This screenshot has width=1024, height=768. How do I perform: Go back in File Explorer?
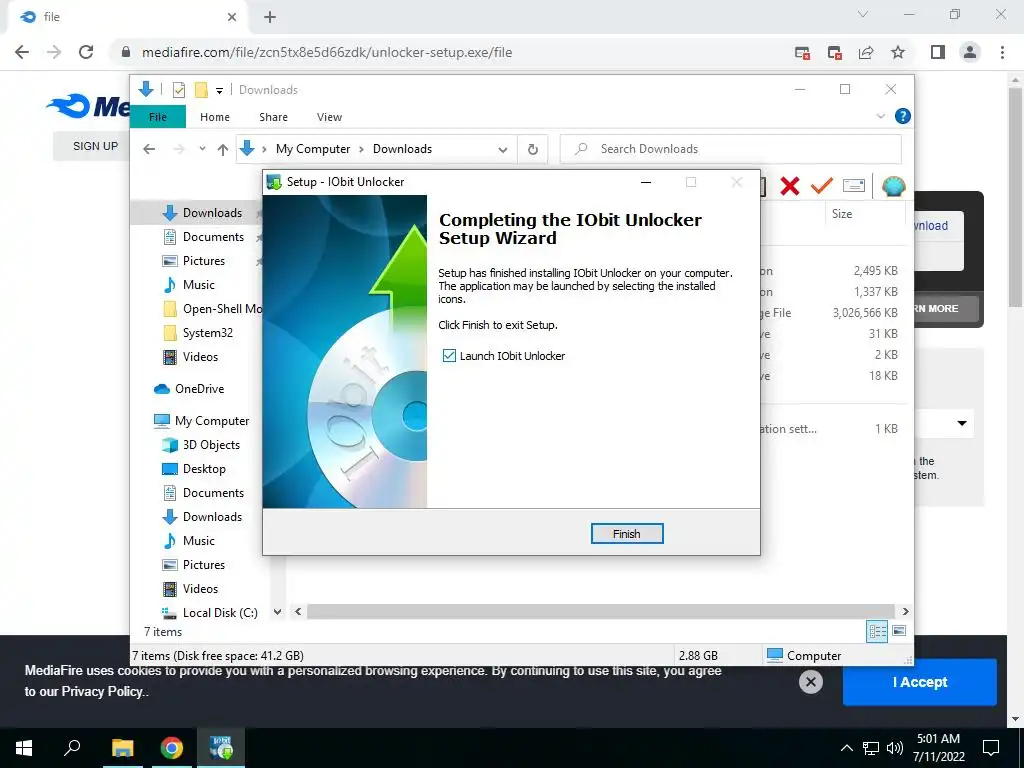click(x=149, y=149)
